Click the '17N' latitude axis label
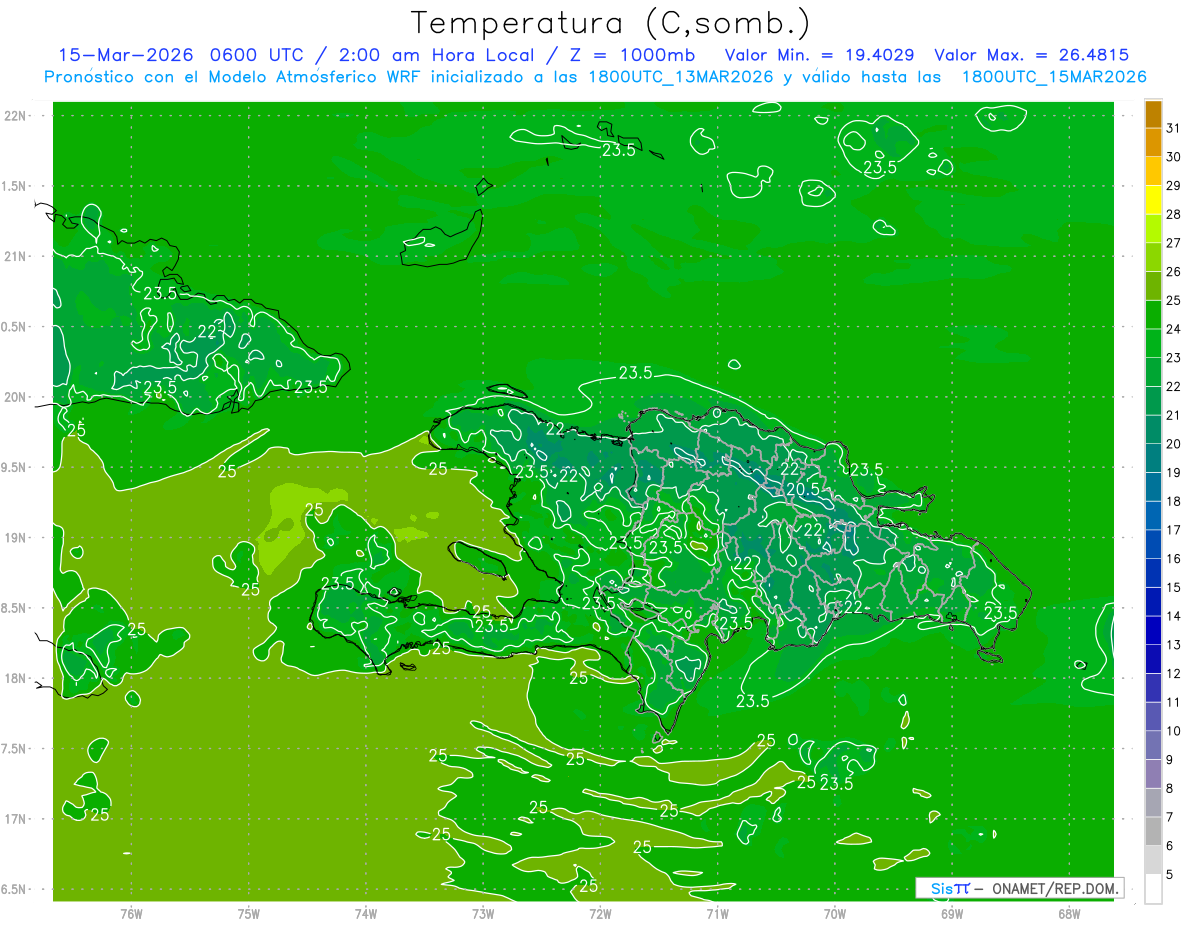The height and width of the screenshot is (927, 1200). [15, 819]
